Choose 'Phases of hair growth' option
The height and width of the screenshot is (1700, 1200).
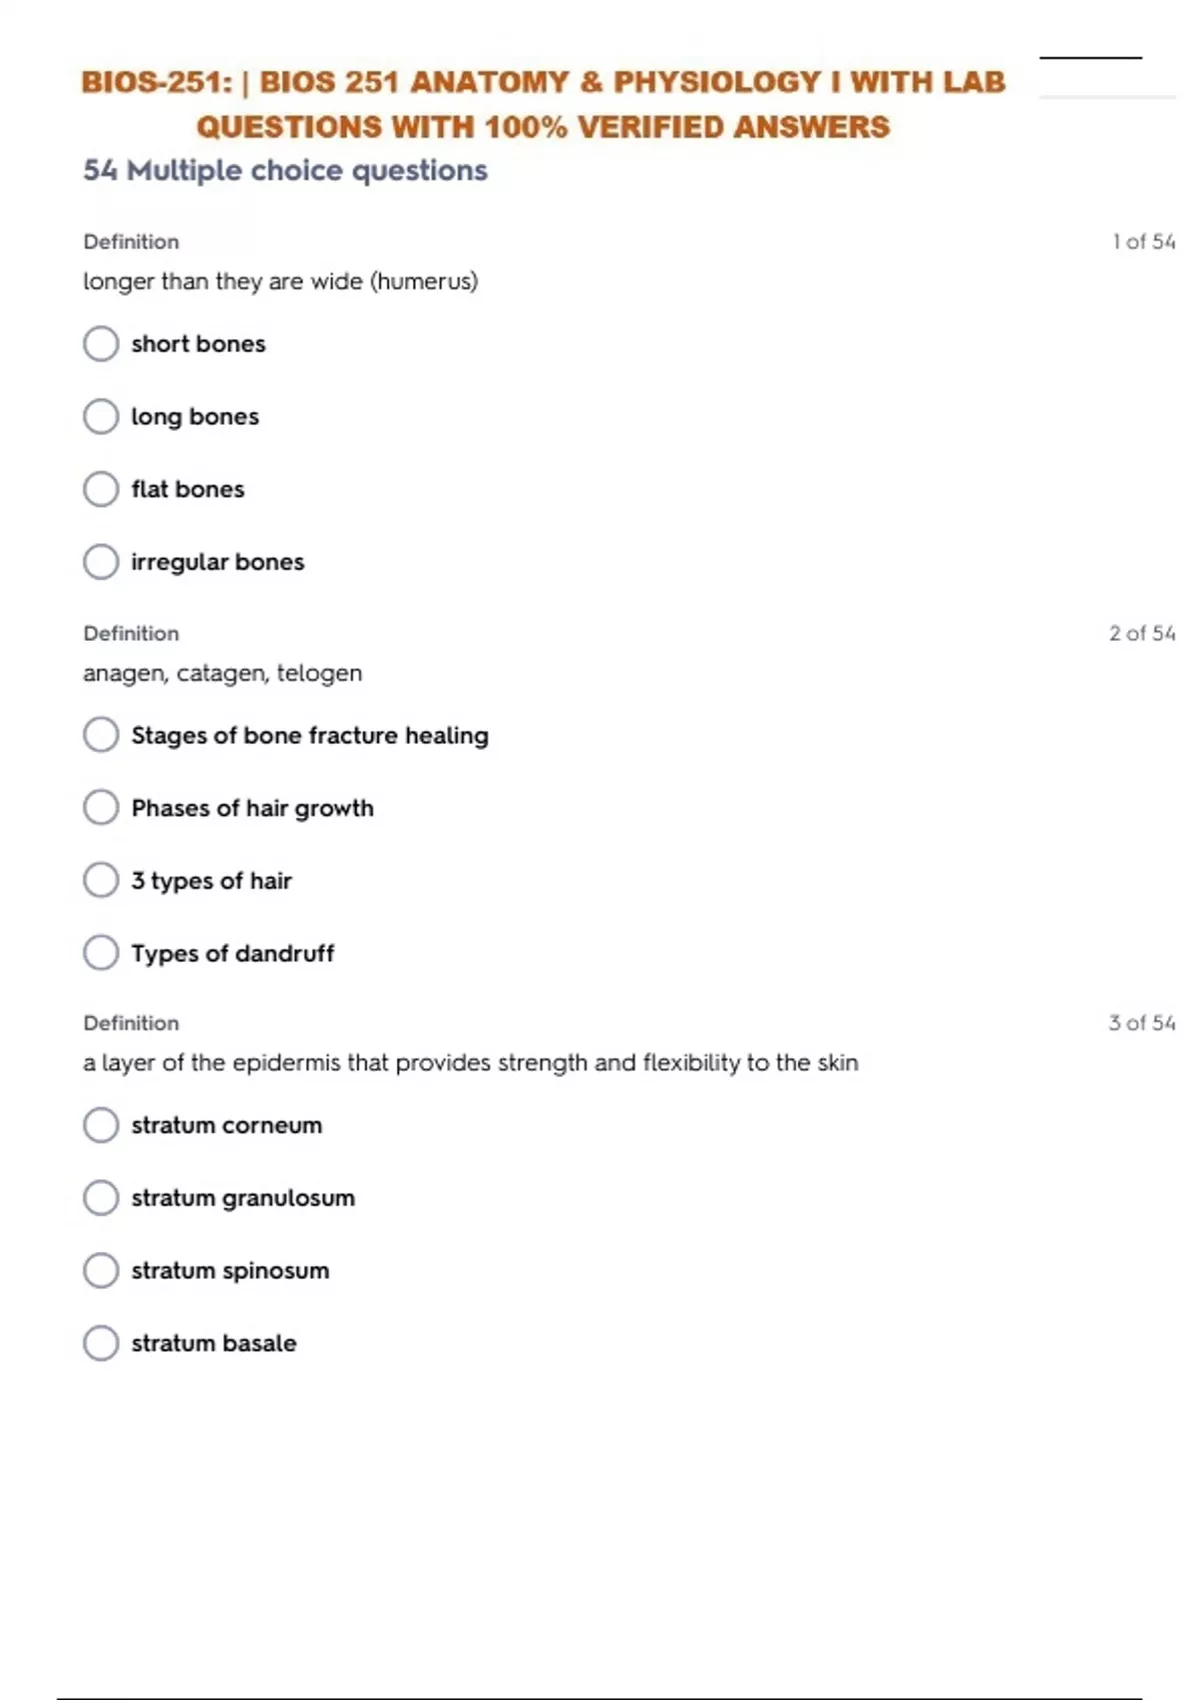click(x=101, y=808)
